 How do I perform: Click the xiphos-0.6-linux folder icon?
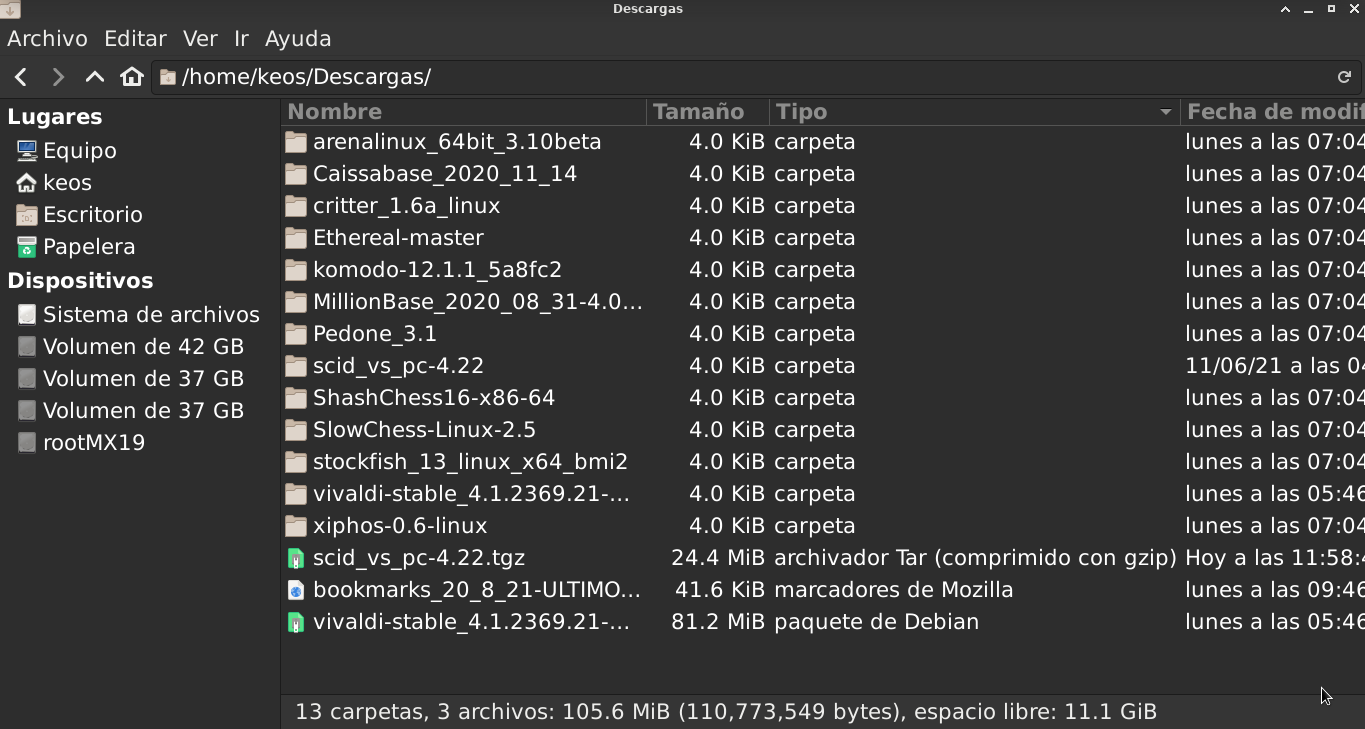(295, 526)
